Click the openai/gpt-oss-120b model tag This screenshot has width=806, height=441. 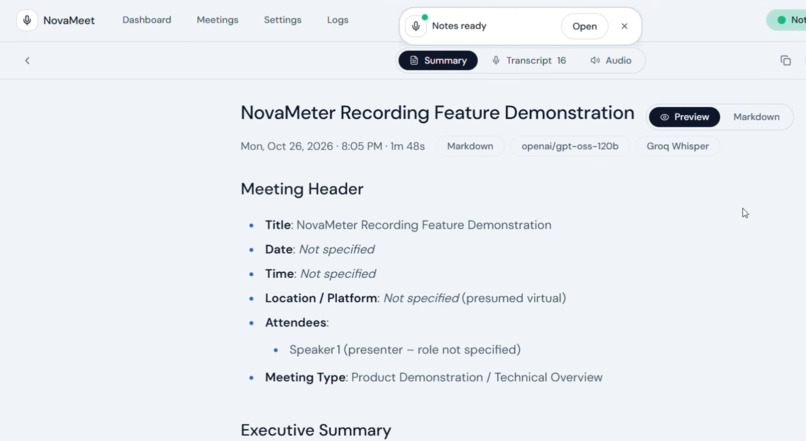570,146
